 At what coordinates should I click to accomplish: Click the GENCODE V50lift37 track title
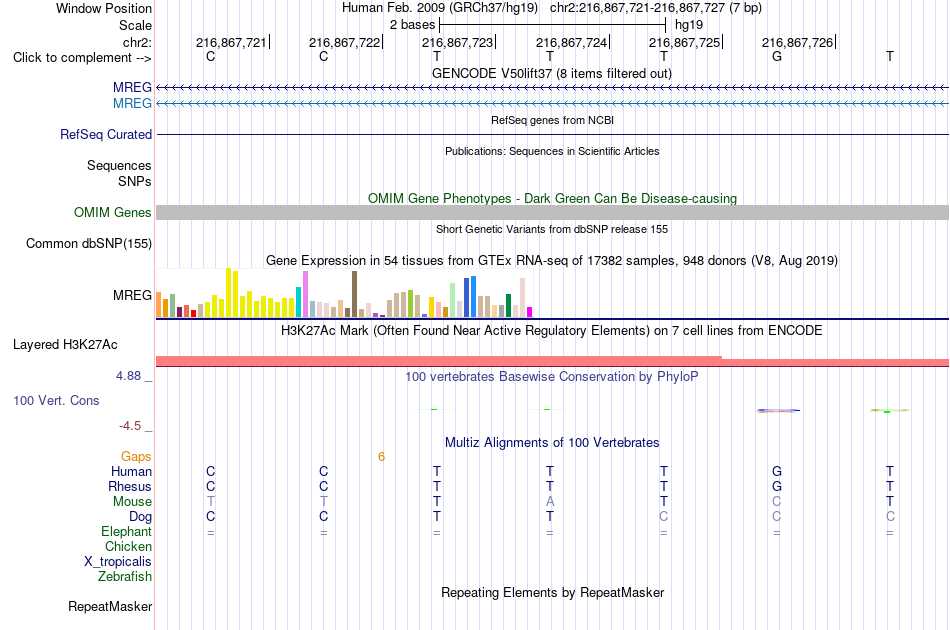(551, 73)
